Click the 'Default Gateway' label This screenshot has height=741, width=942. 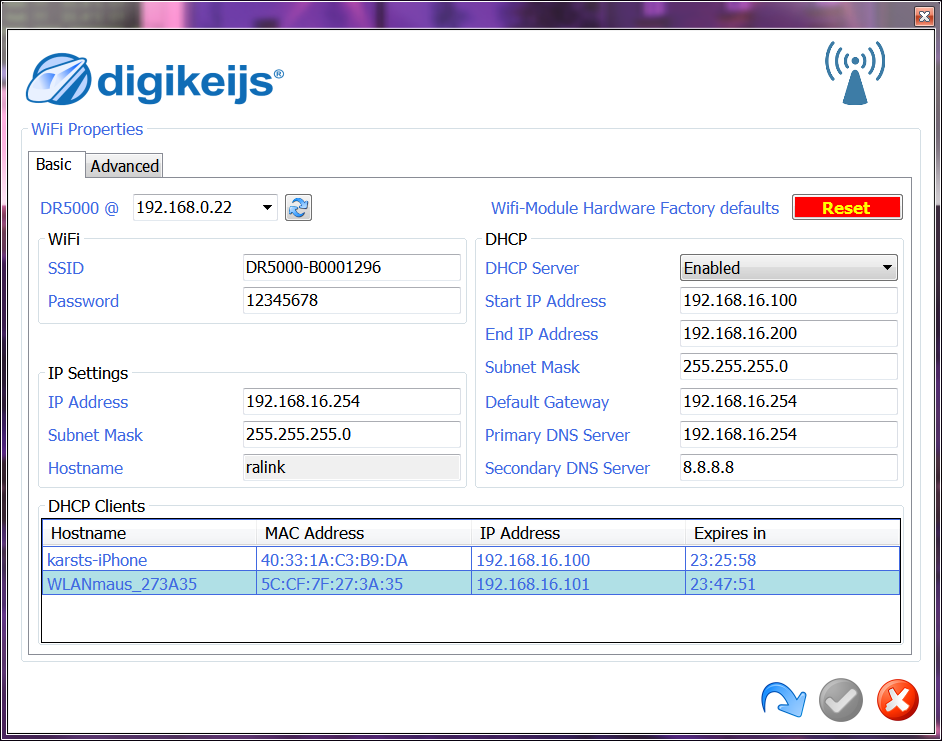547,402
